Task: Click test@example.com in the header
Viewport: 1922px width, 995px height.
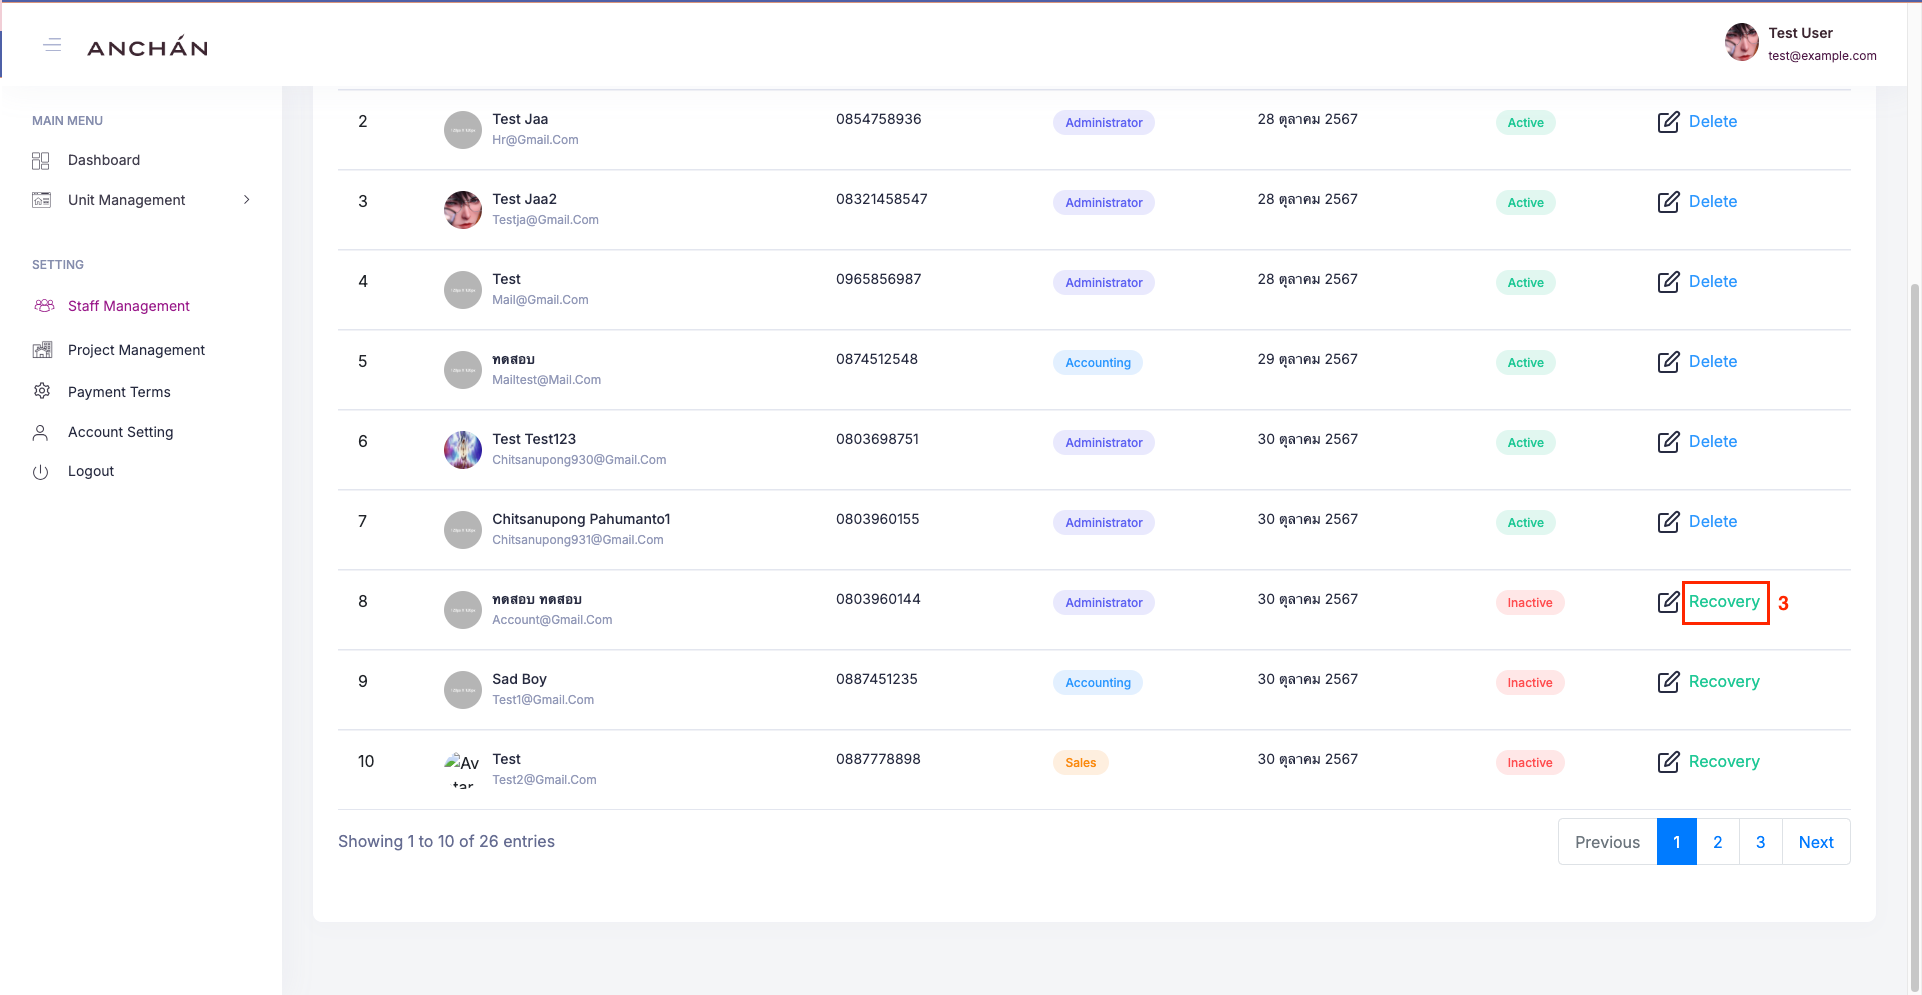Action: click(1822, 56)
